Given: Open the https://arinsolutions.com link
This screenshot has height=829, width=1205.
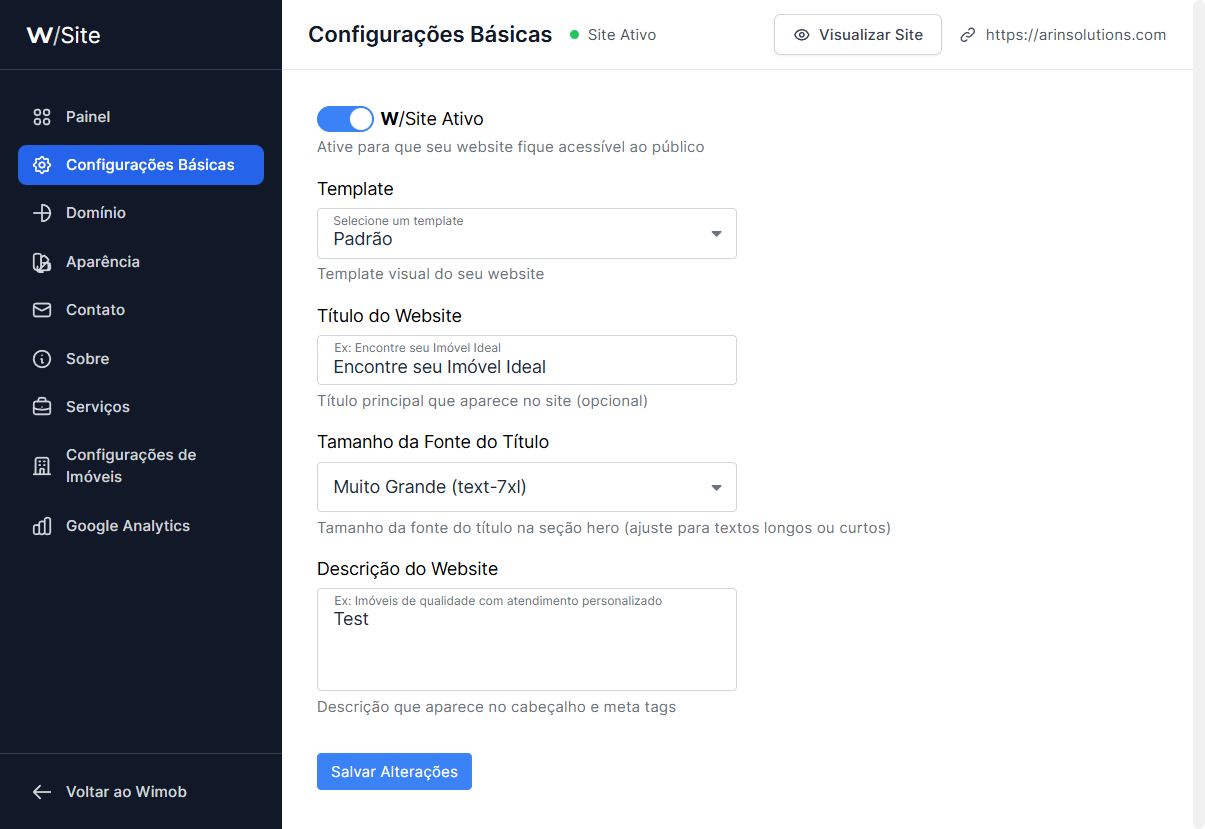Looking at the screenshot, I should coord(1076,35).
